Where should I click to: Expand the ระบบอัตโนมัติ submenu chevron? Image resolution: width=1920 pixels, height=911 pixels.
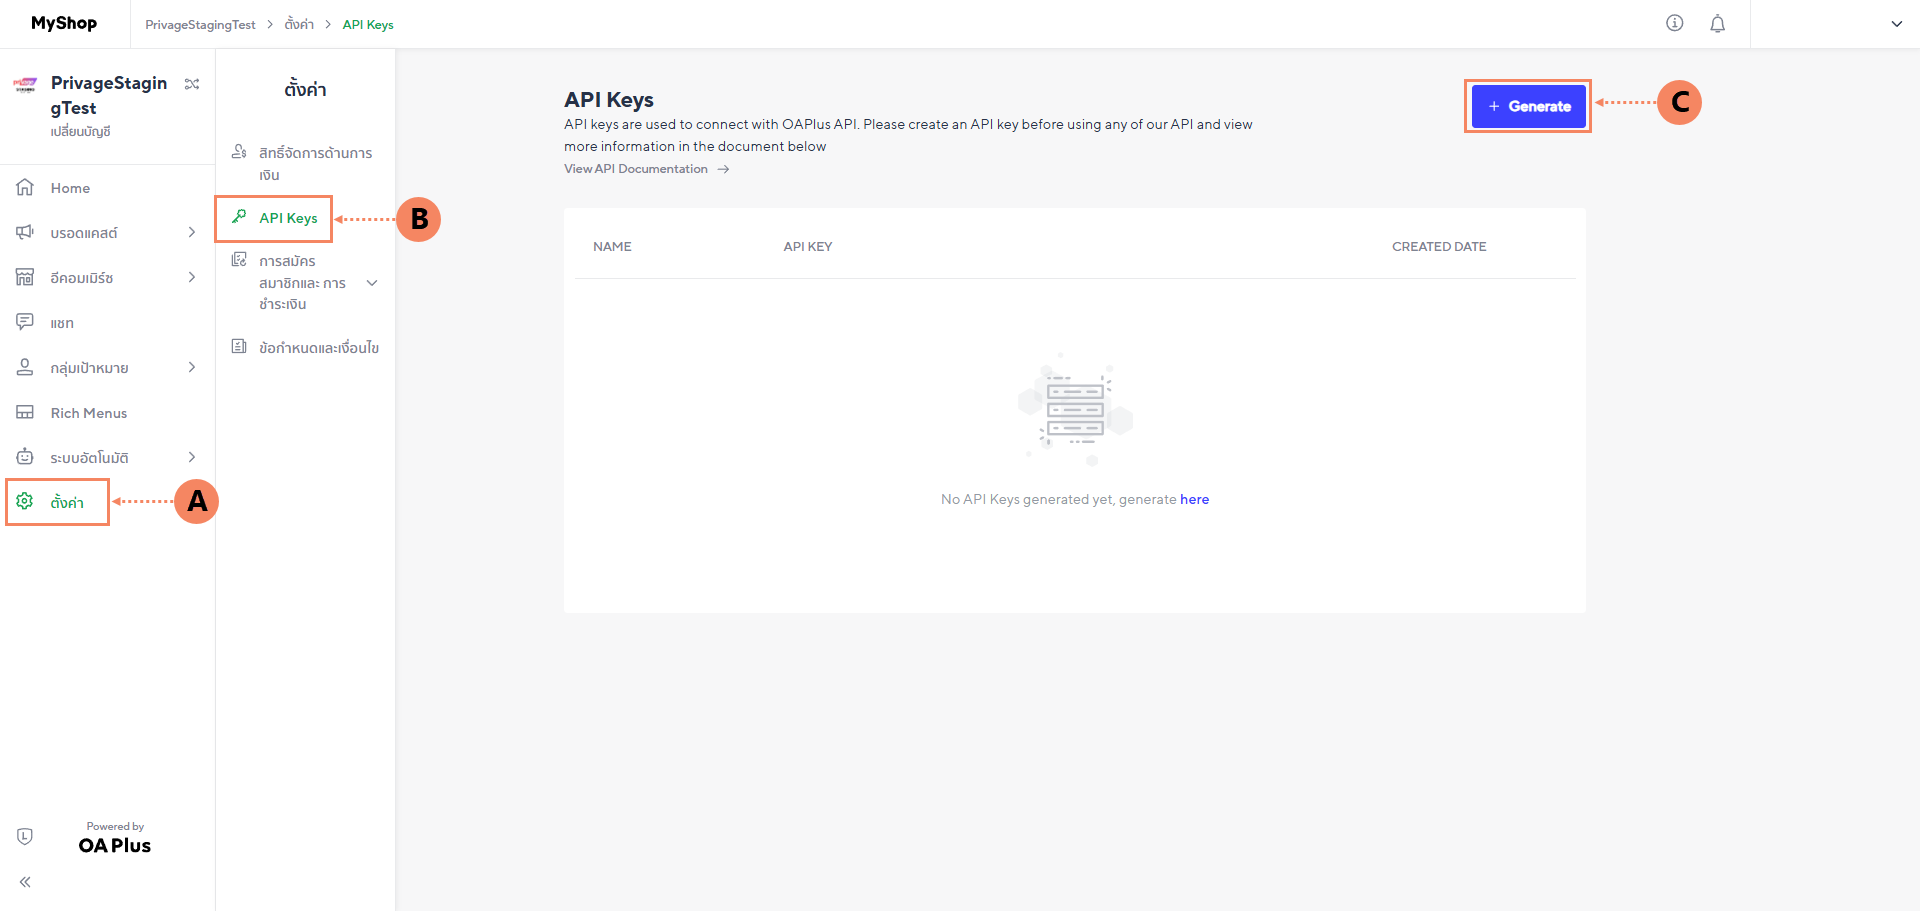tap(192, 457)
